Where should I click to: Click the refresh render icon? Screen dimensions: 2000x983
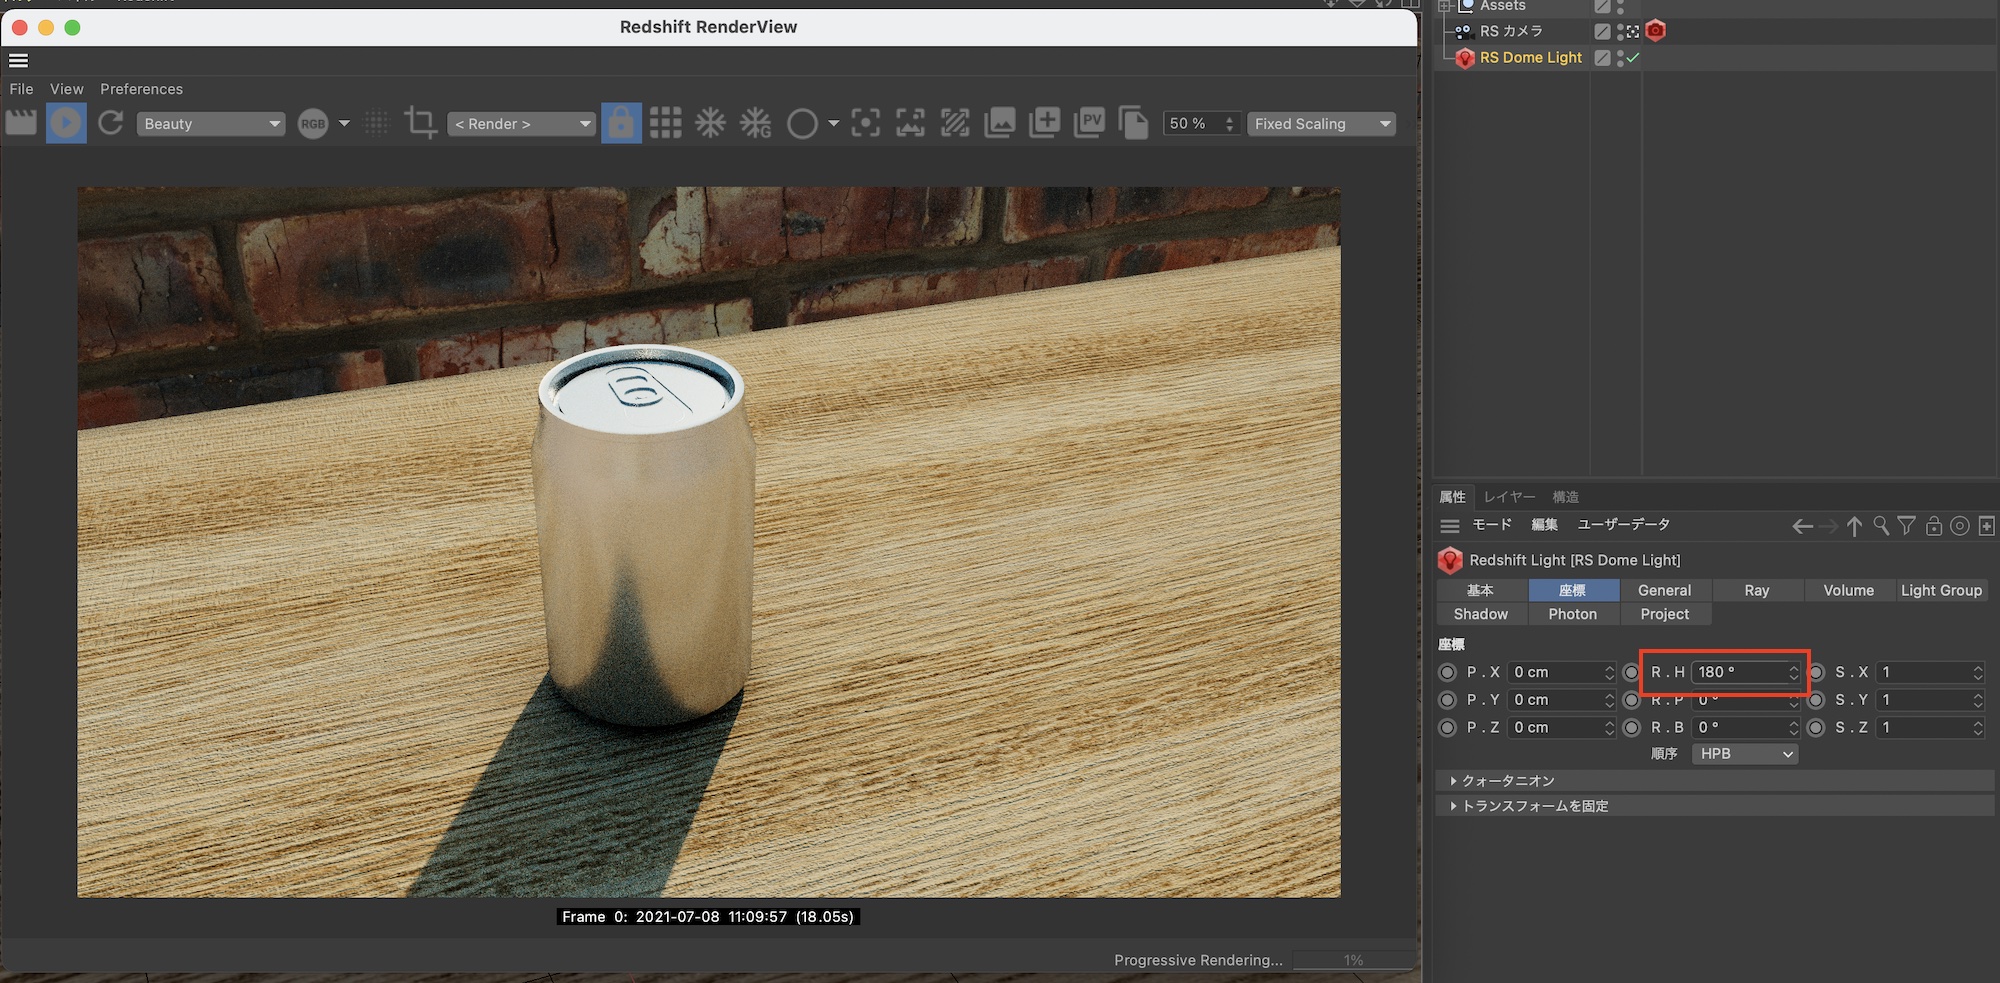111,123
